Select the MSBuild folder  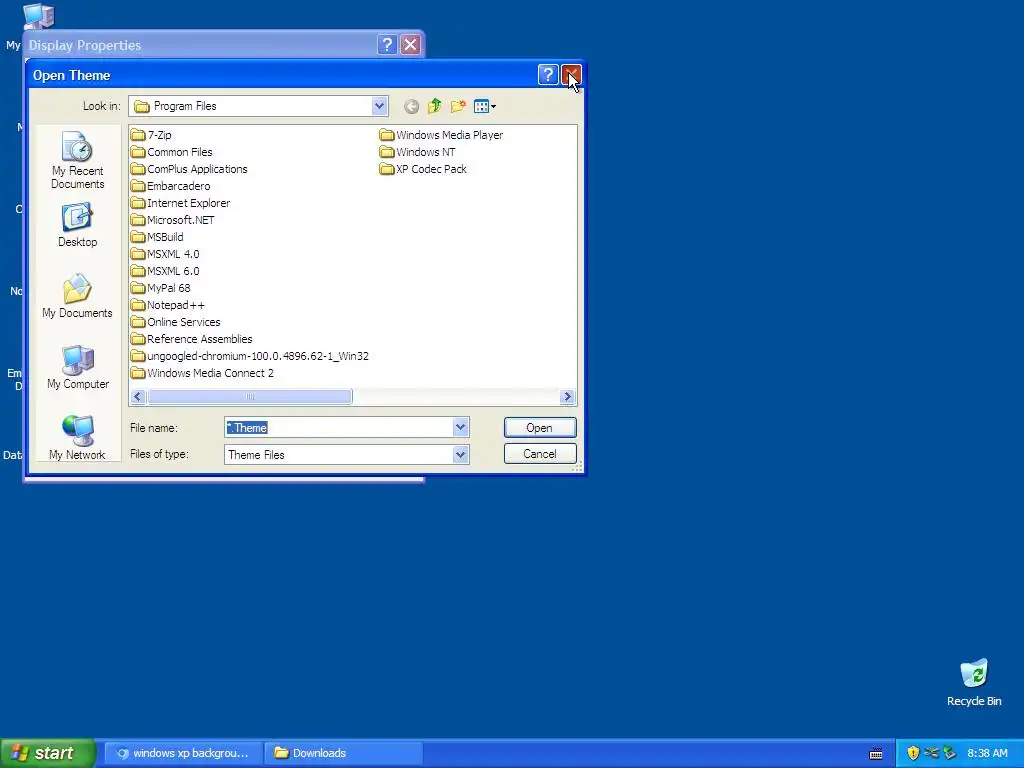tap(157, 237)
